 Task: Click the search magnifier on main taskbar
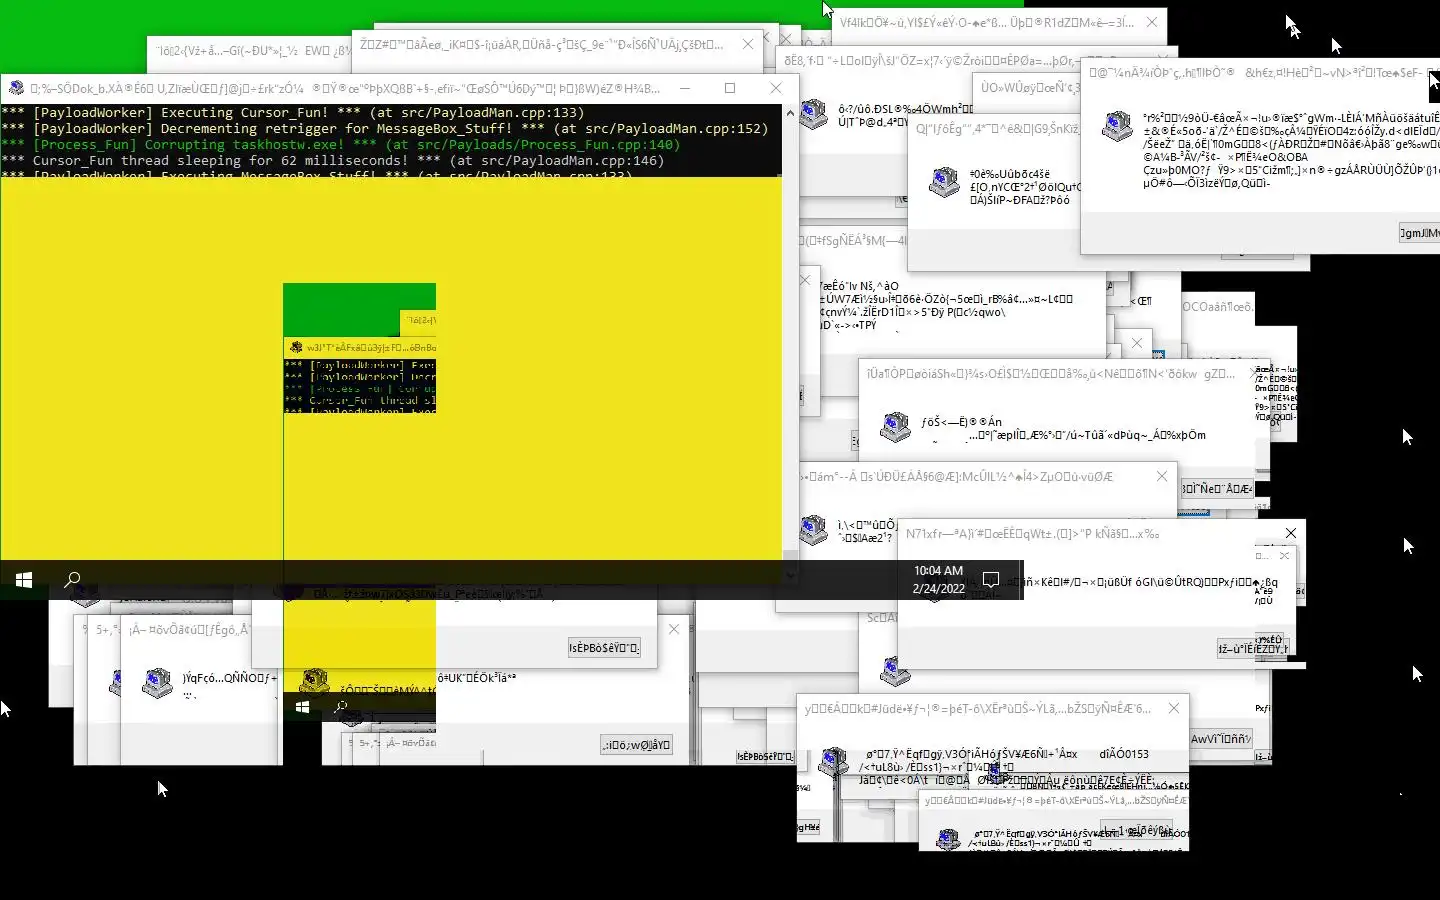[x=72, y=580]
